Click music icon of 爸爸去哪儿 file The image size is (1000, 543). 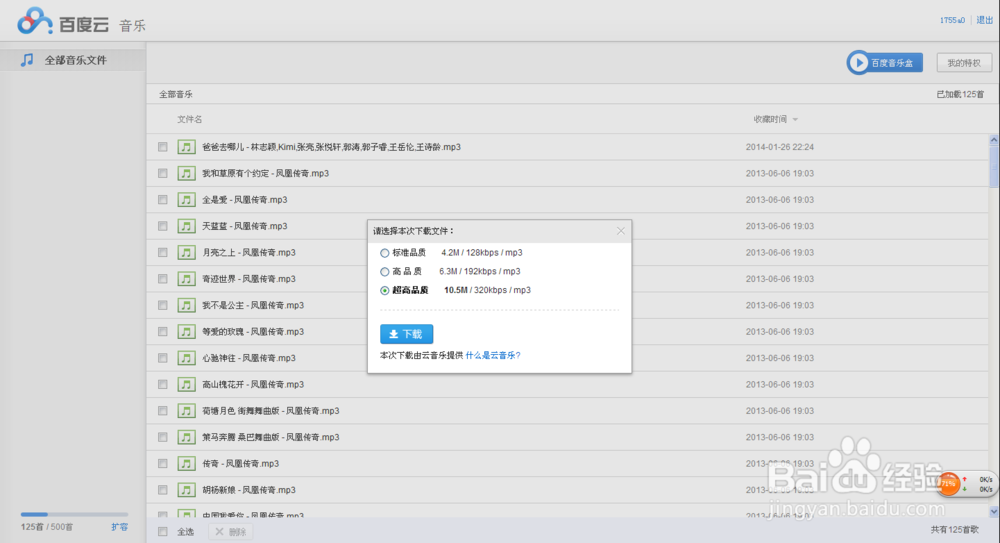(x=186, y=147)
